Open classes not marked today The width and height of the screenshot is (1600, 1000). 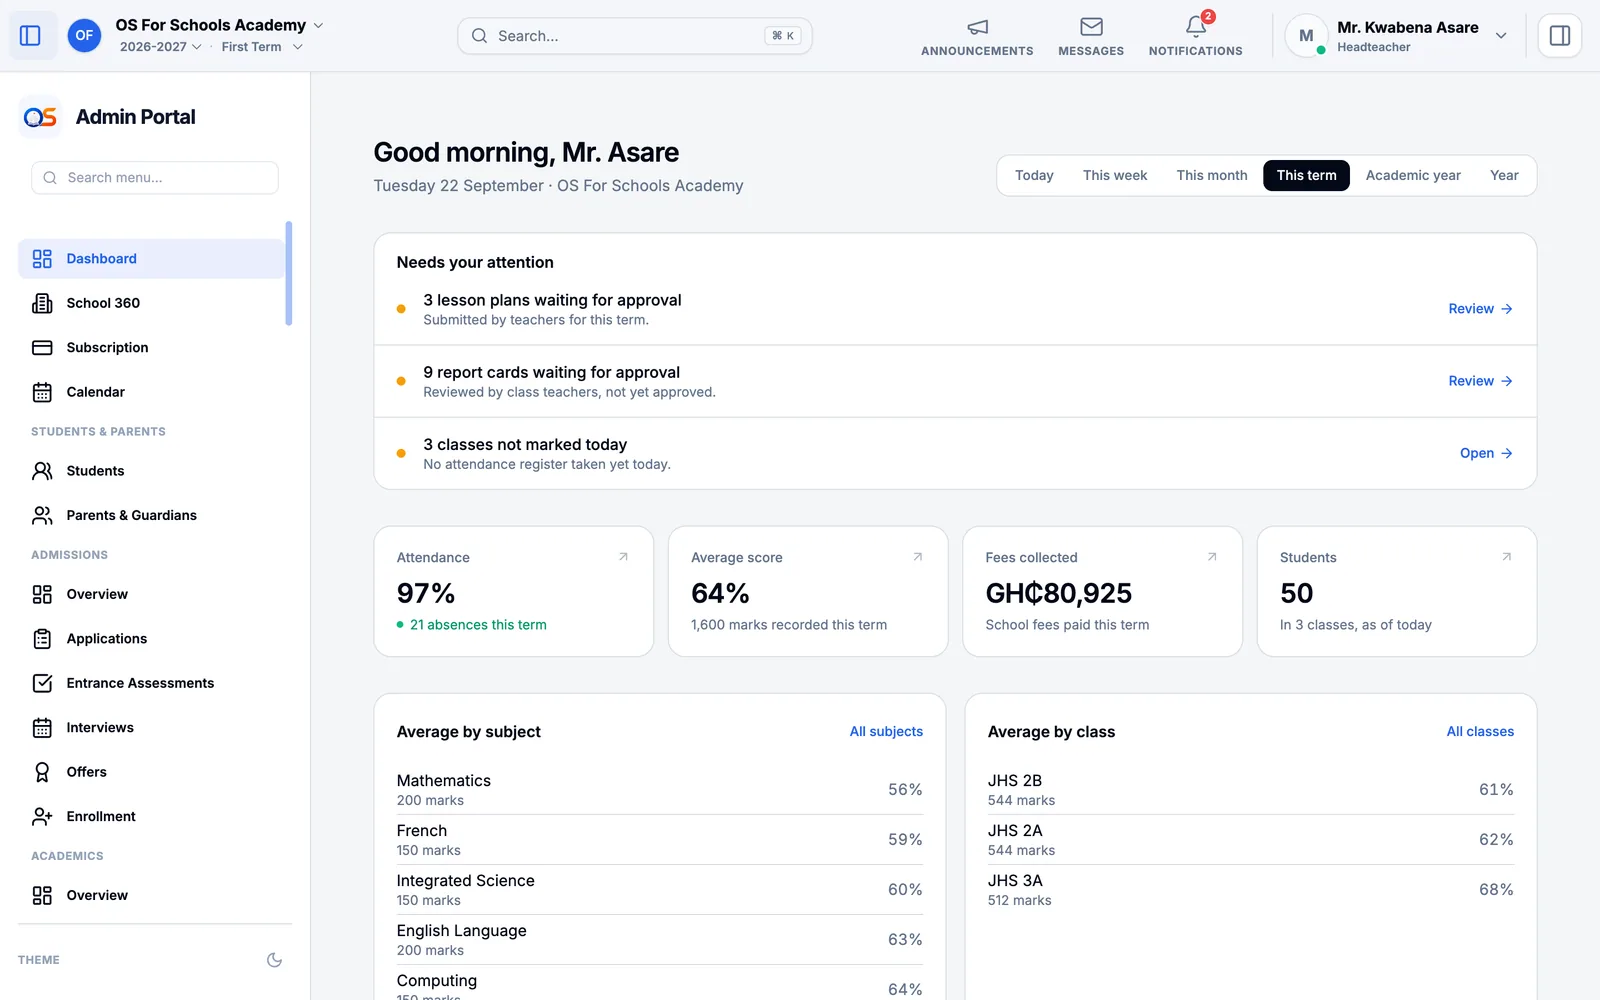(1486, 453)
